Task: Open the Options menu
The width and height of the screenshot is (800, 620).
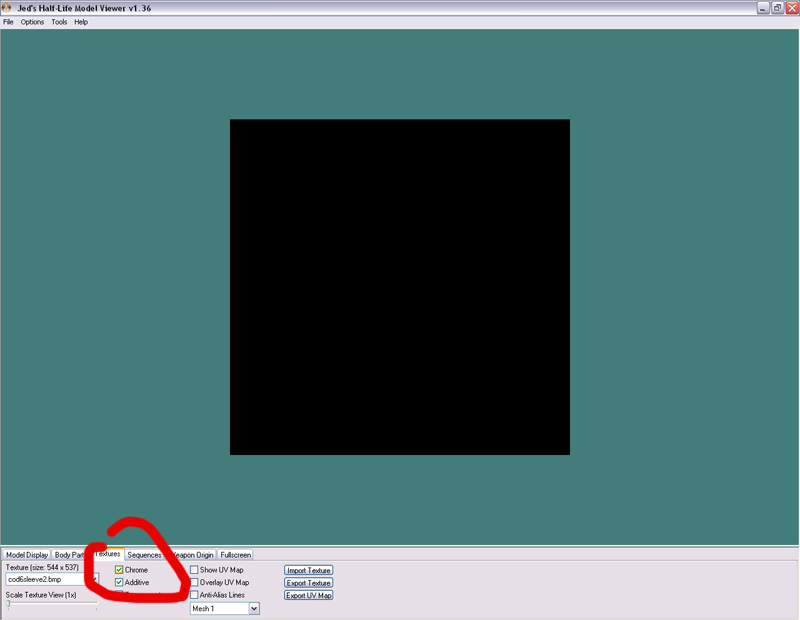Action: coord(32,22)
